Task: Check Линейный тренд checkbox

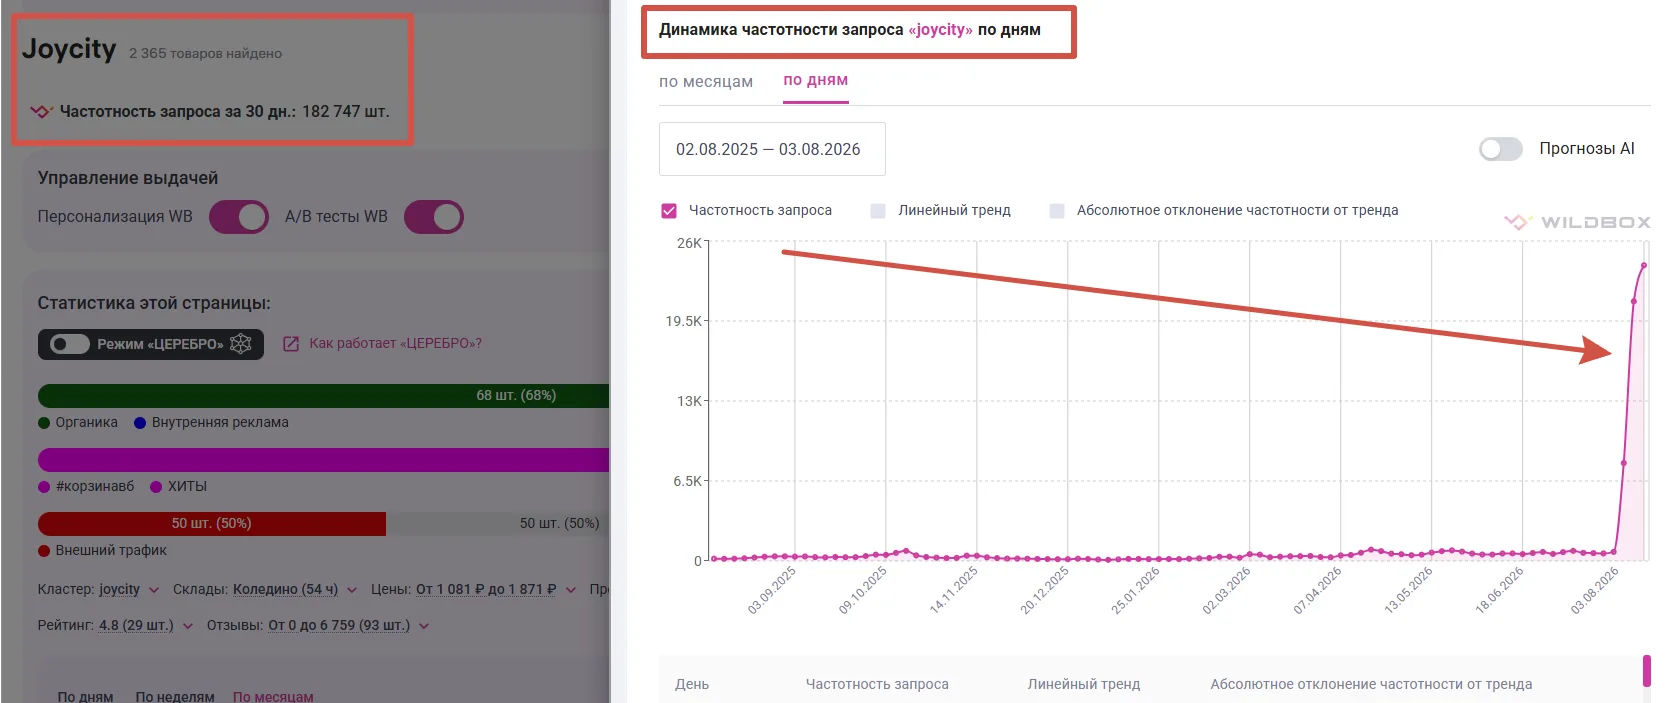Action: pos(878,211)
